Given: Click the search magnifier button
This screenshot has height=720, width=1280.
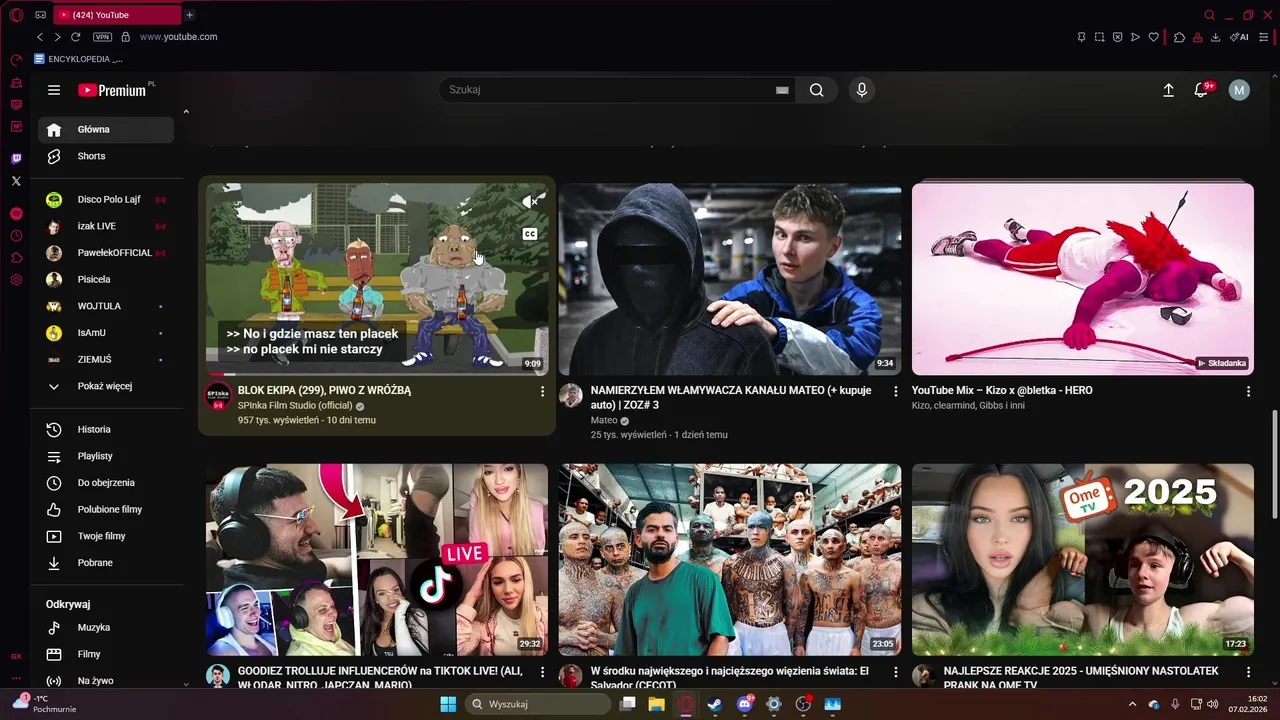Looking at the screenshot, I should (817, 90).
